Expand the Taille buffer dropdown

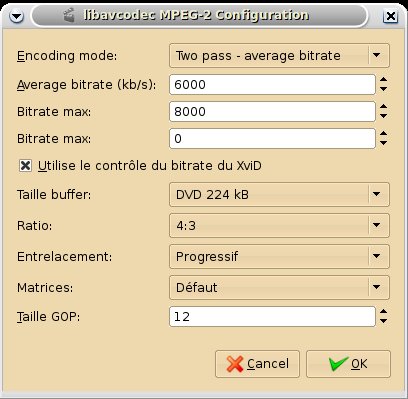pyautogui.click(x=279, y=194)
